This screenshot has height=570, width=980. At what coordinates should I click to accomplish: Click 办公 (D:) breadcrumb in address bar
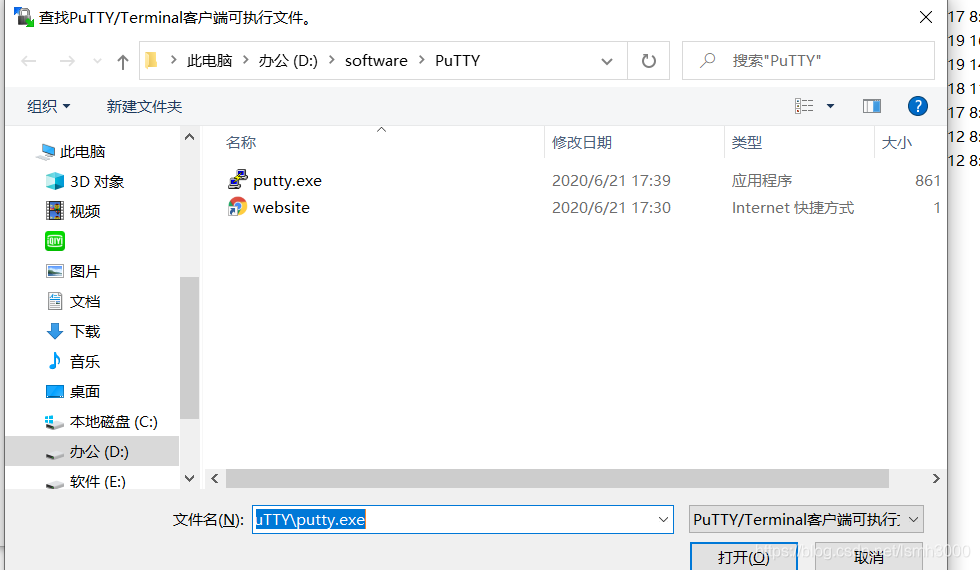pos(288,61)
